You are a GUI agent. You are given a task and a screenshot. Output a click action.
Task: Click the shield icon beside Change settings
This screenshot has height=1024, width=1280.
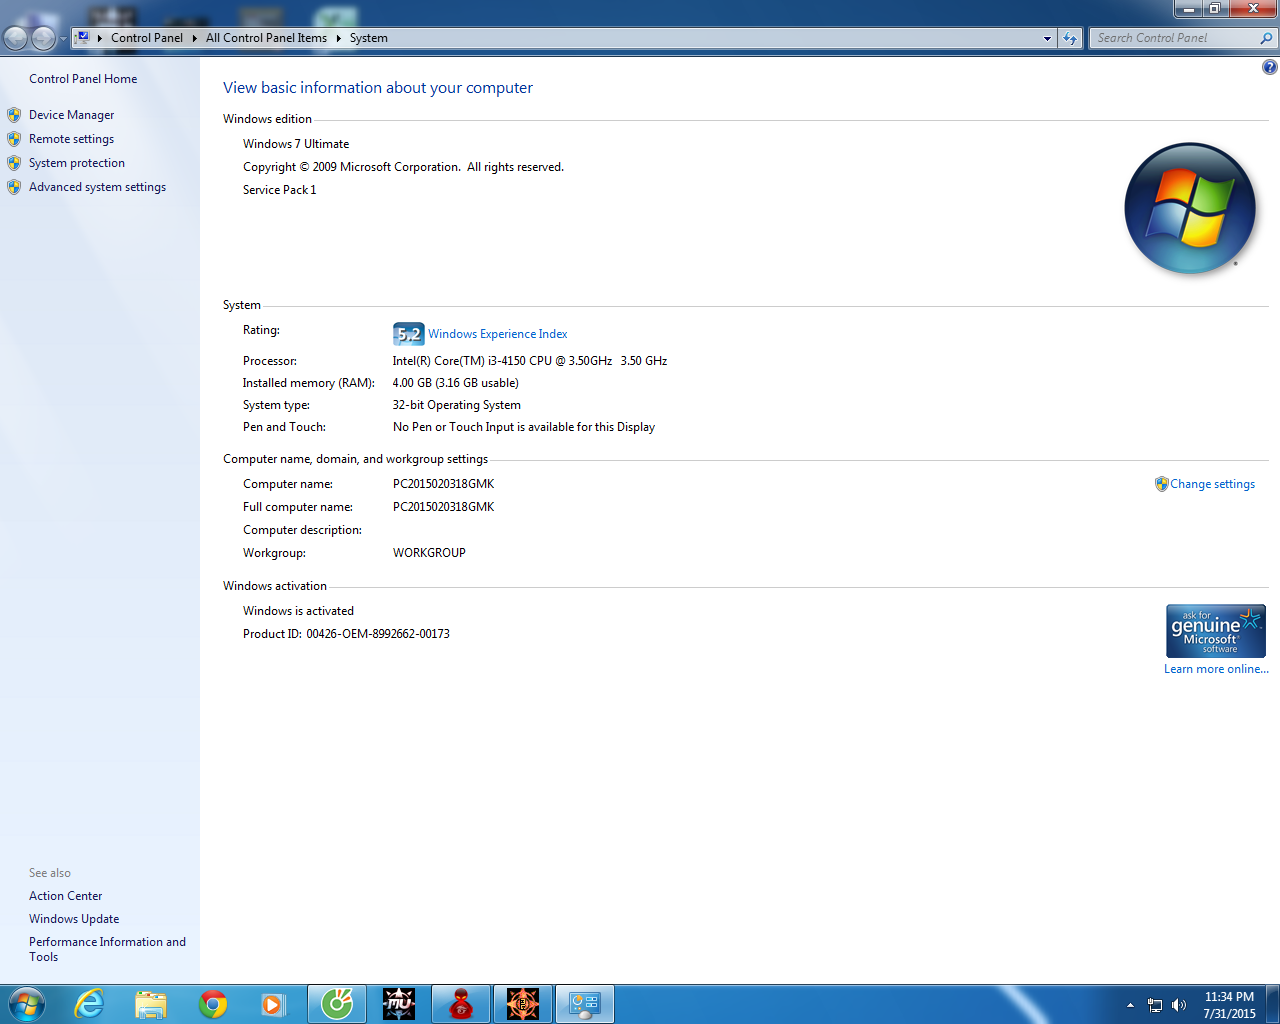pos(1161,484)
